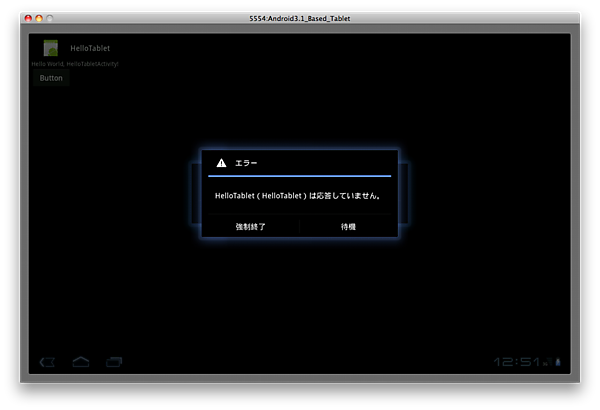Click the dimmed Button widget
Viewport: 600px width, 410px height.
(51, 78)
